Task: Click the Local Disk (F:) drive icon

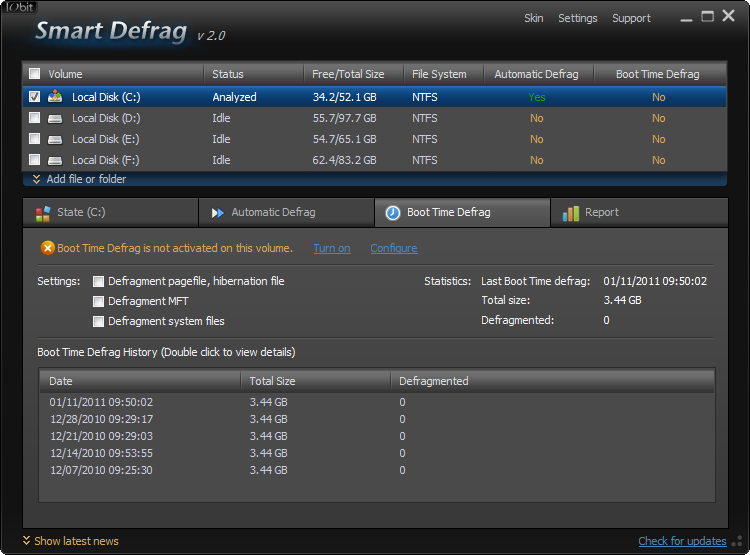Action: pyautogui.click(x=55, y=160)
